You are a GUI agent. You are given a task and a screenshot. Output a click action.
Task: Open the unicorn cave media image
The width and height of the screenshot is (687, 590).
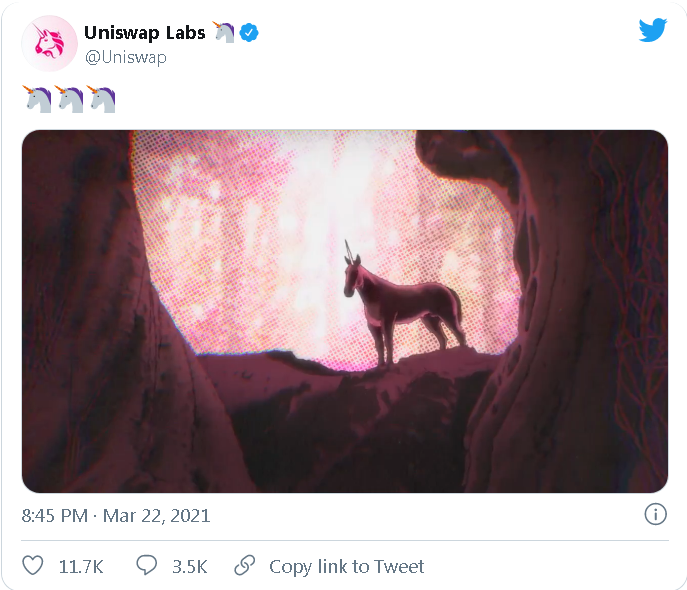345,311
